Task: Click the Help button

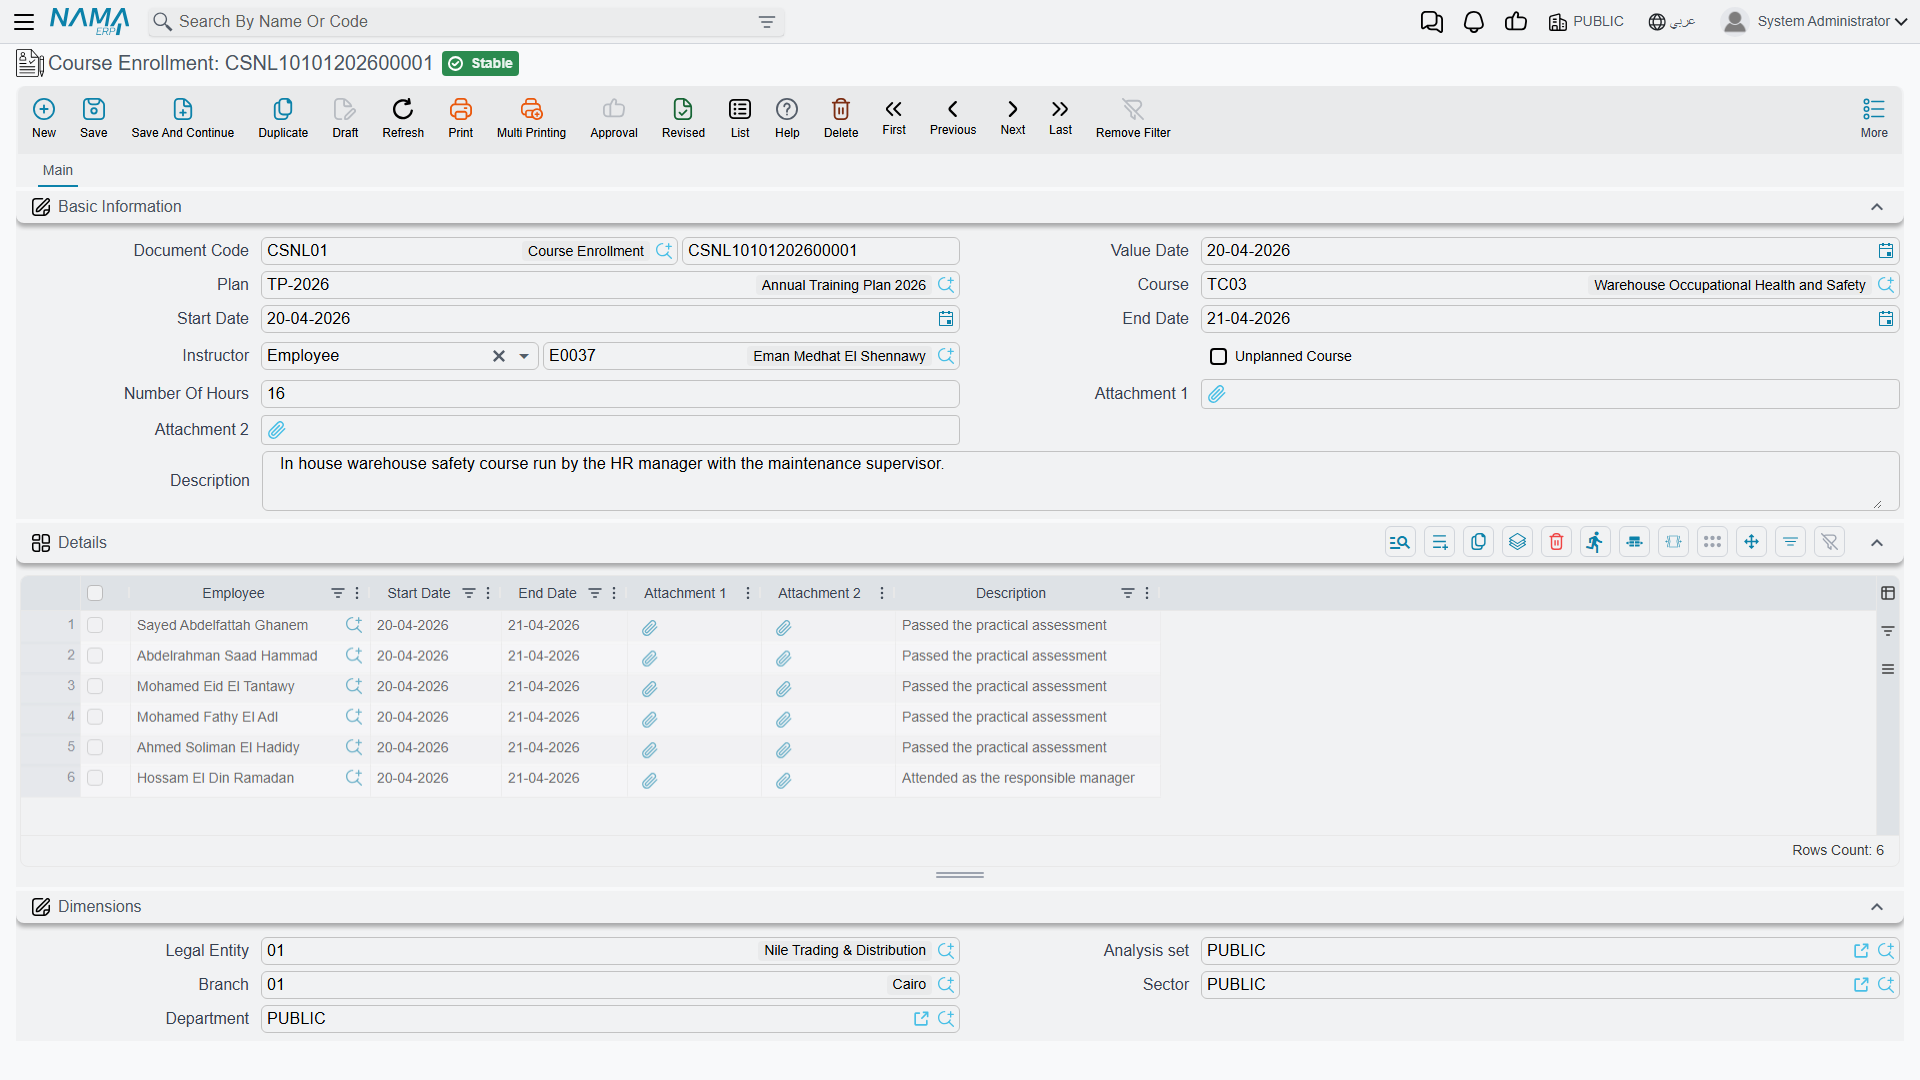Action: (787, 118)
